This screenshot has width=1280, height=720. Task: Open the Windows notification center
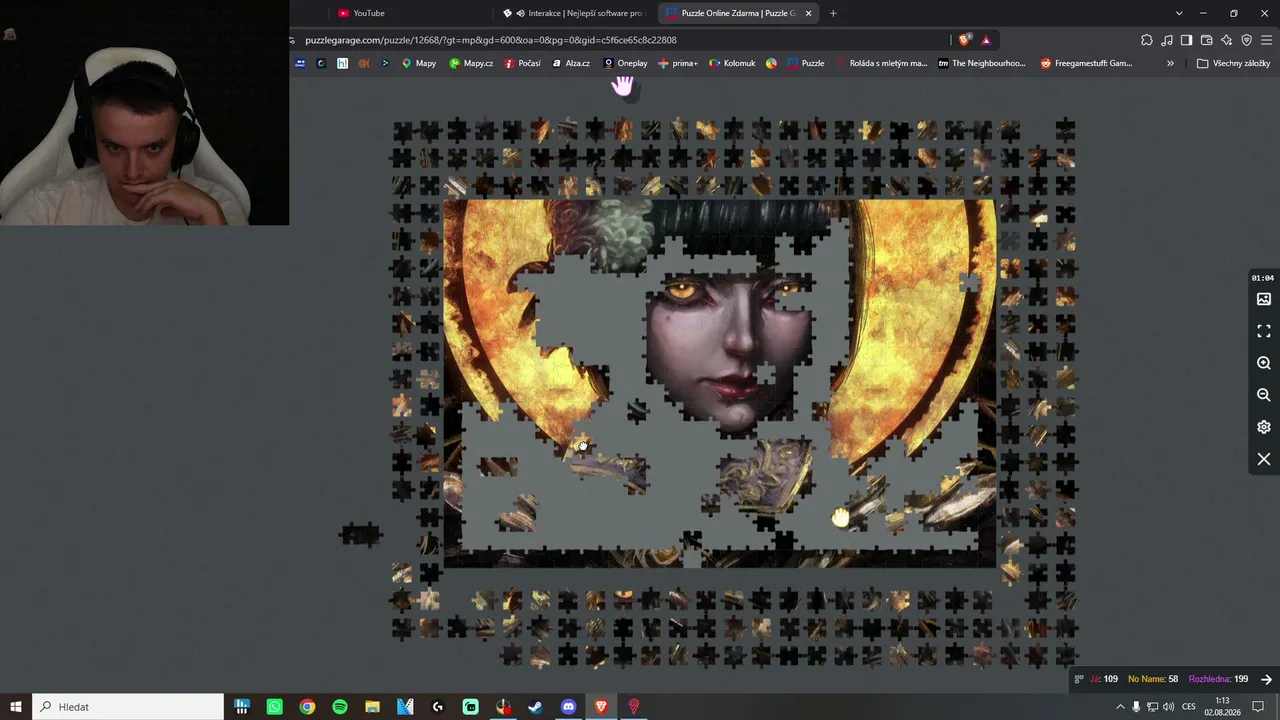1259,707
